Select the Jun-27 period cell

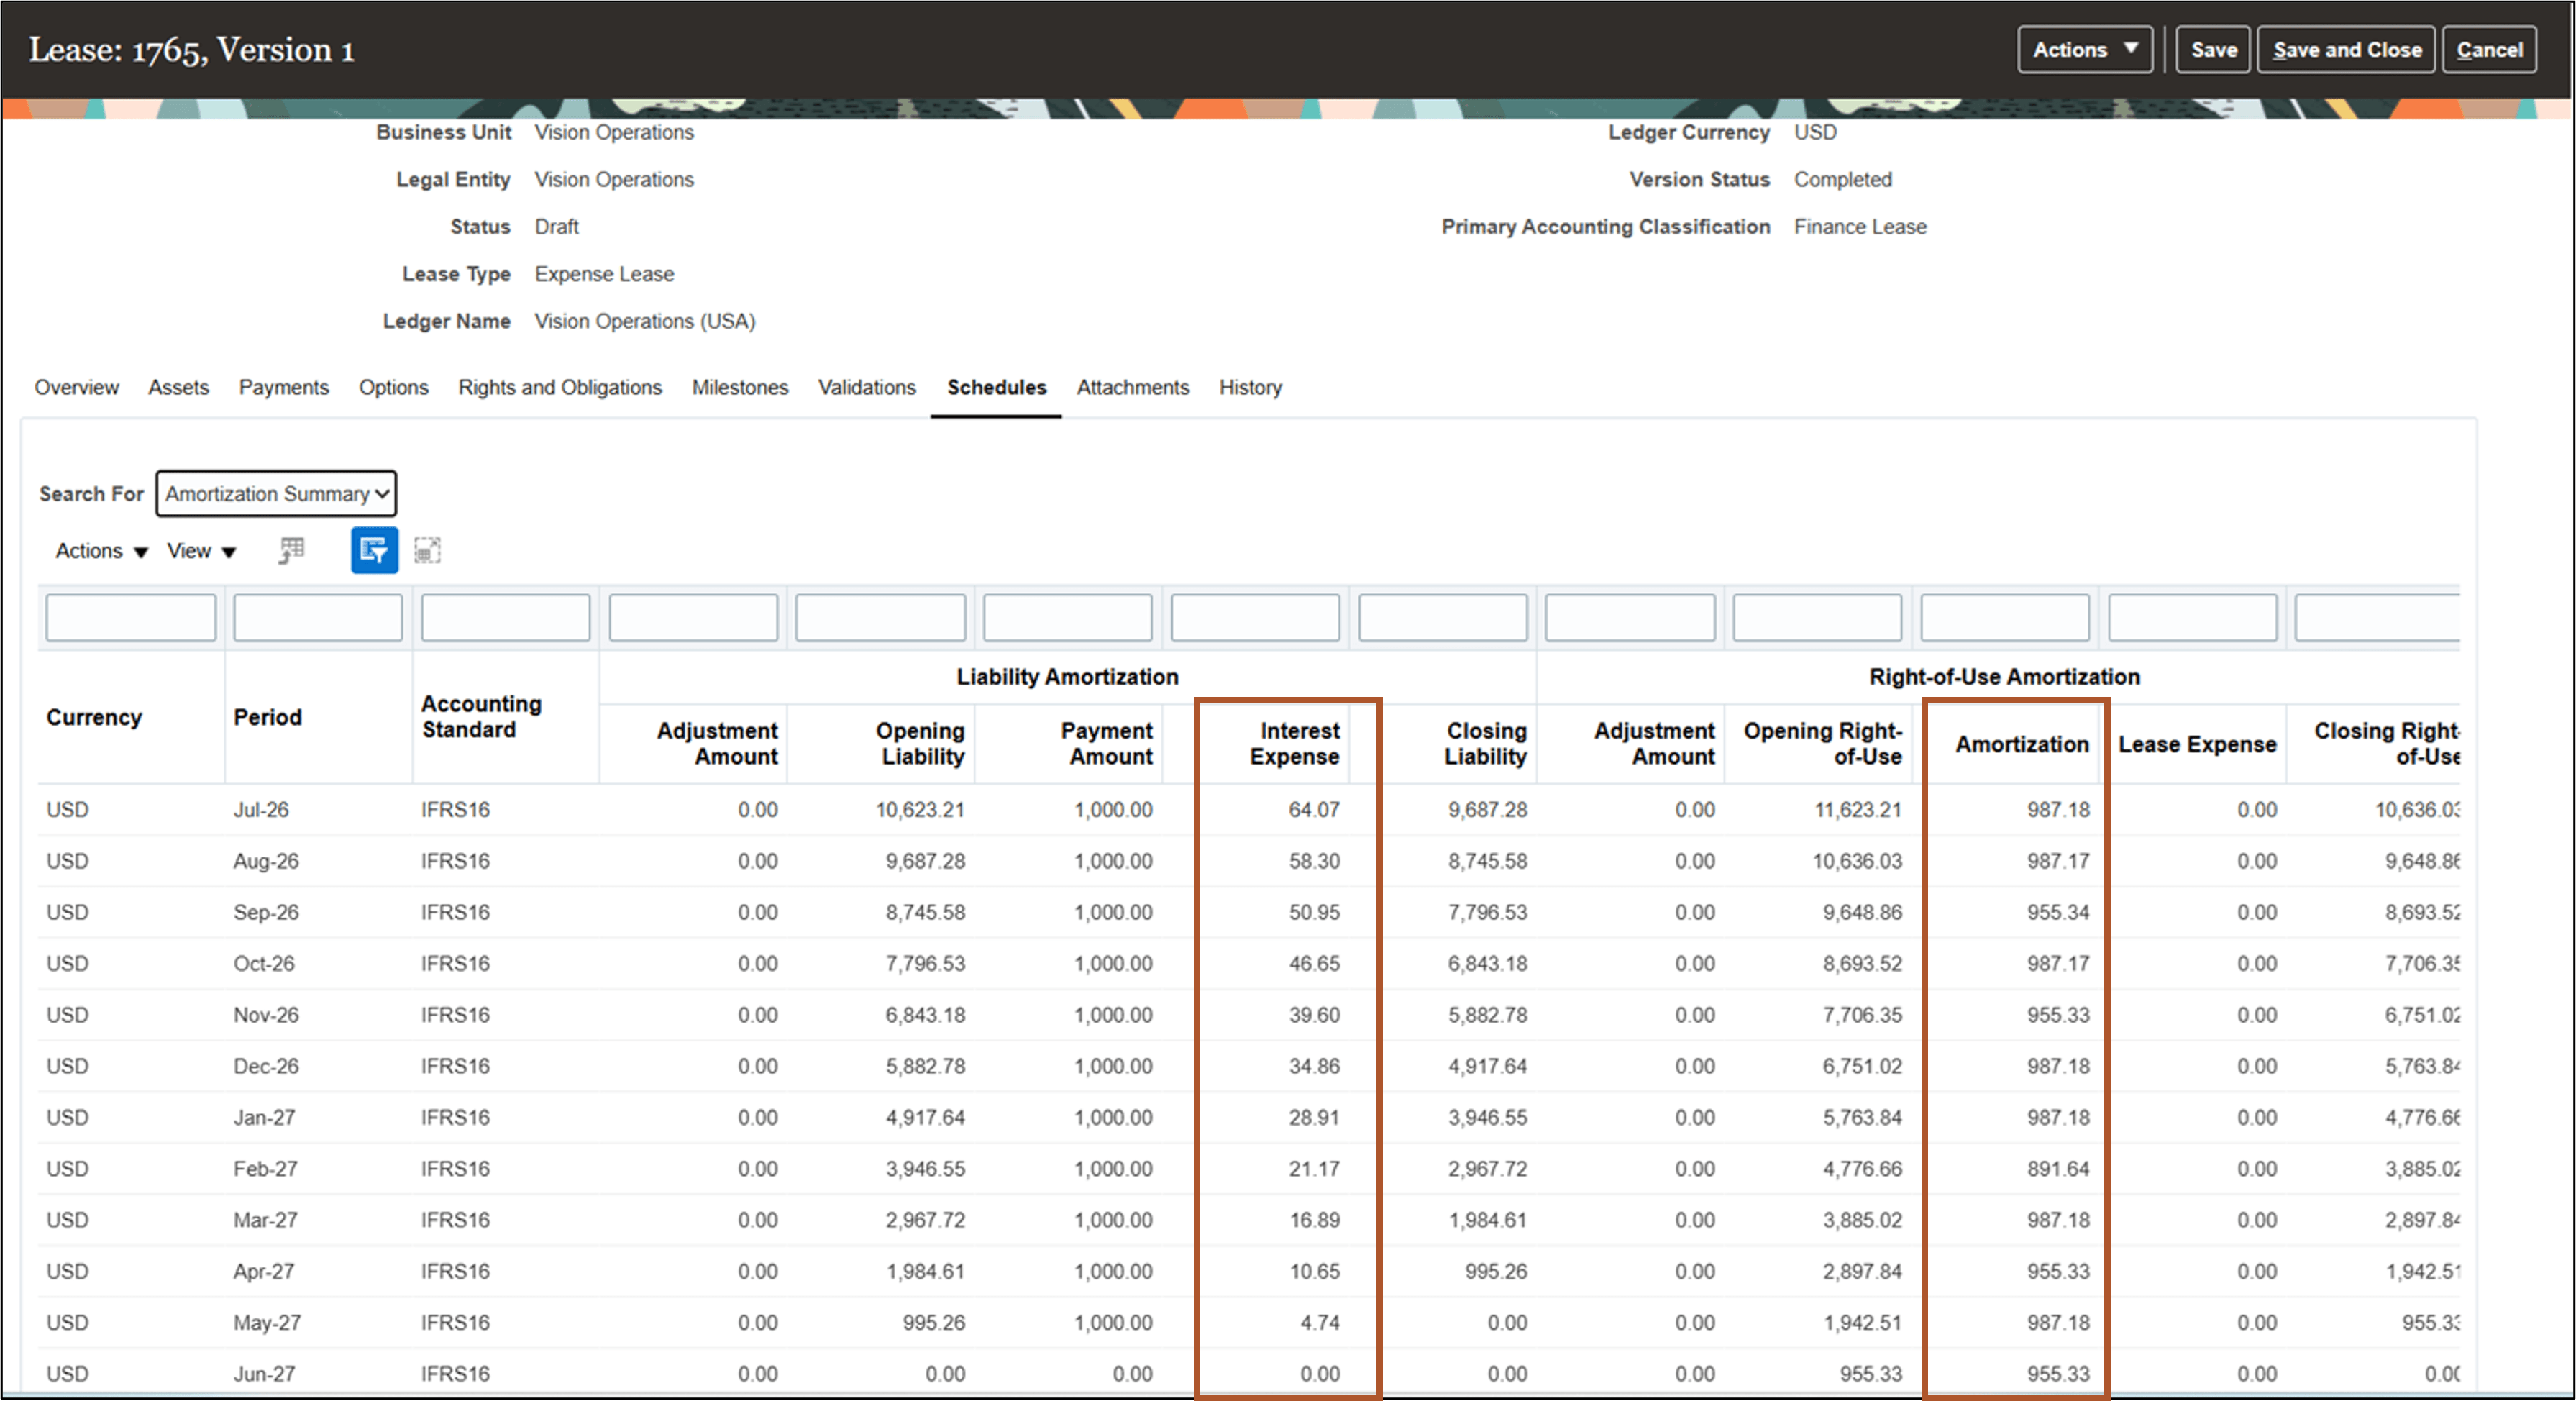coord(264,1374)
